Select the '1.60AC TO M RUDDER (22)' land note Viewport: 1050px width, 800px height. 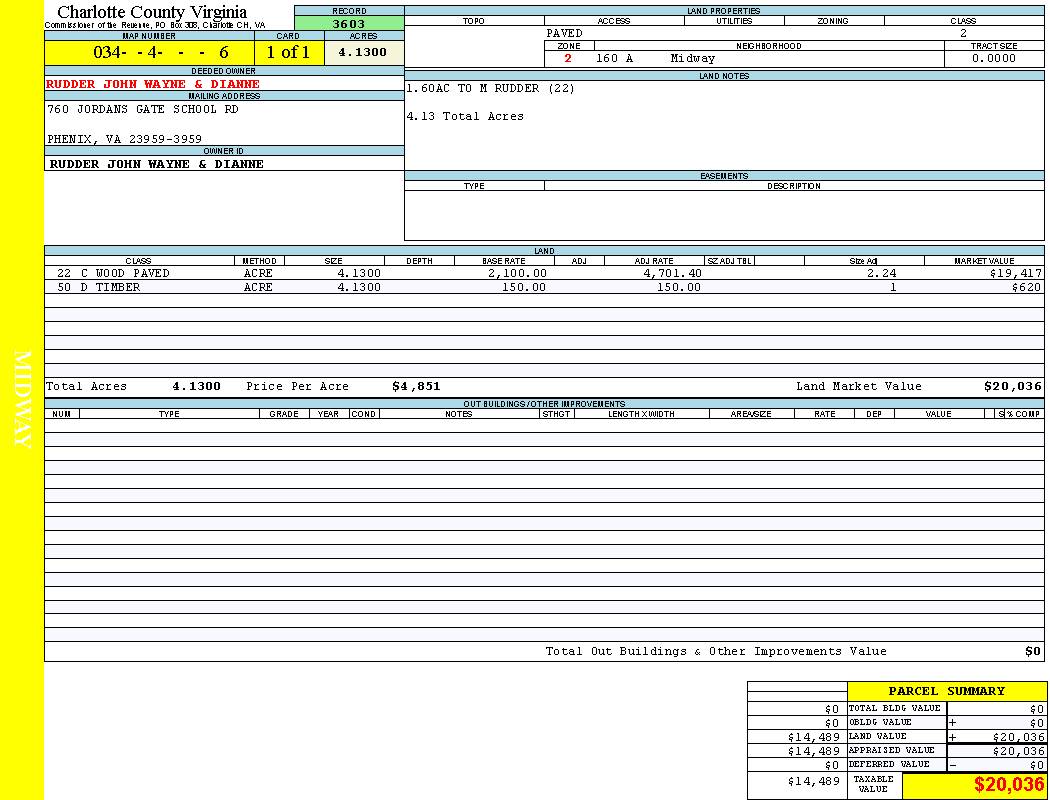click(x=490, y=89)
